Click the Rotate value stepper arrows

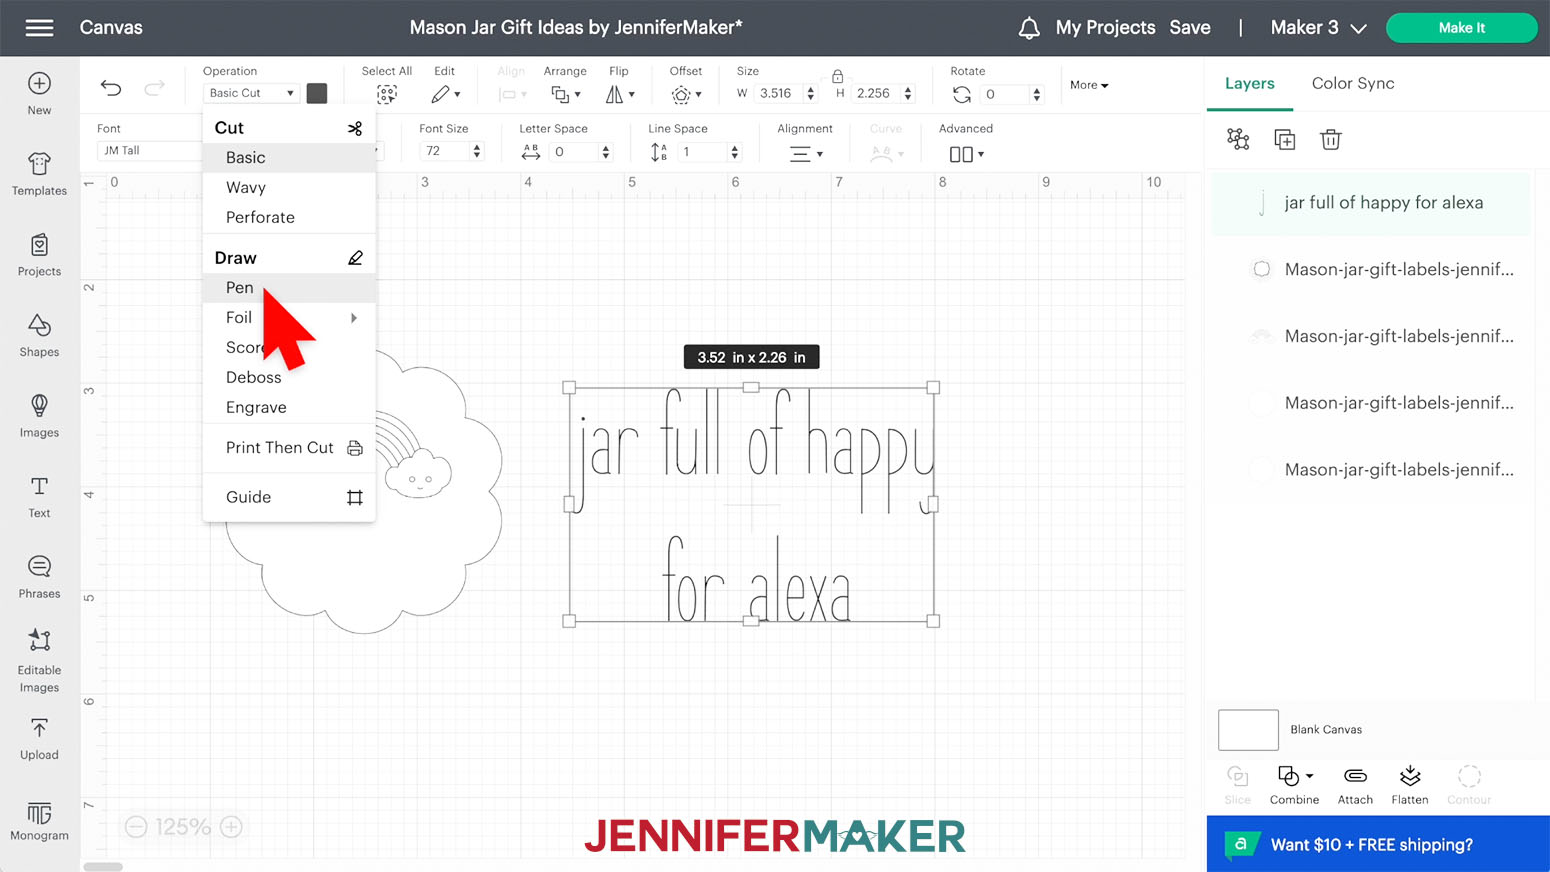click(x=1036, y=94)
